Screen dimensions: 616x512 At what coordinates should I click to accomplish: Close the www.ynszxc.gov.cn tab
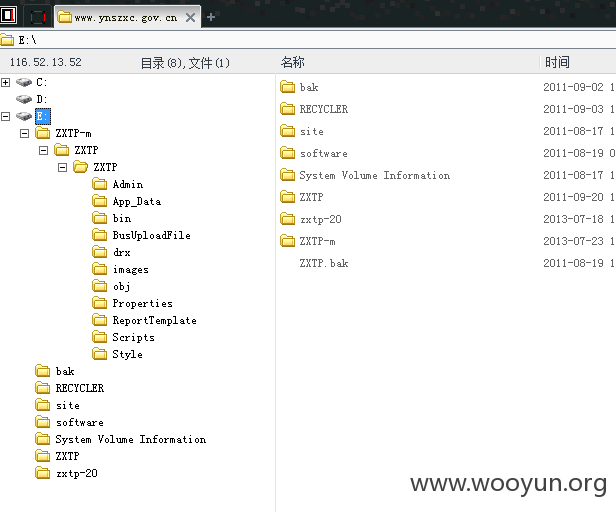(191, 18)
